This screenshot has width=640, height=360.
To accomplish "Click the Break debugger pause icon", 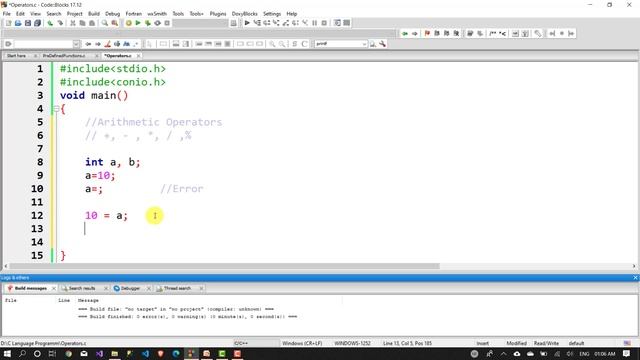I will coord(315,23).
